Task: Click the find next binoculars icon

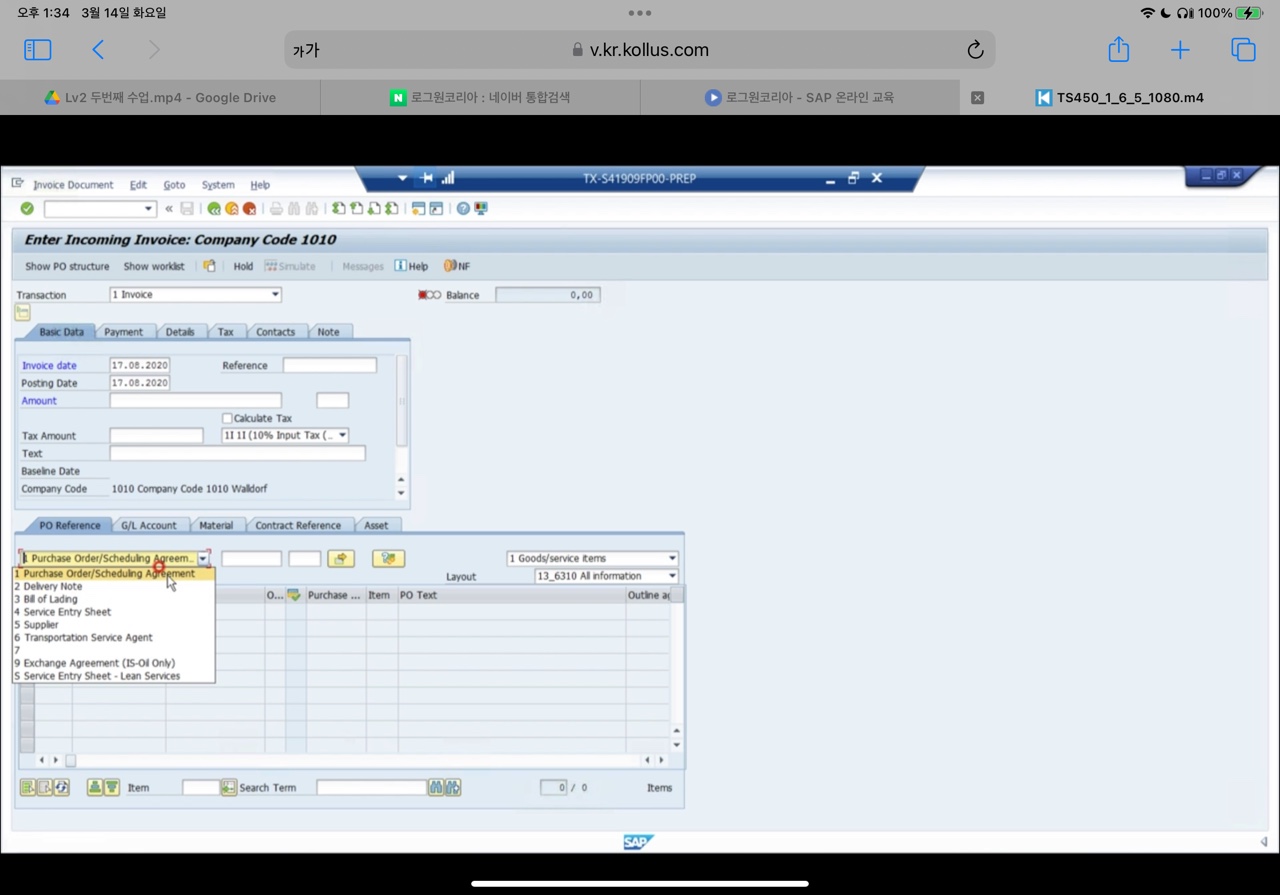Action: [453, 788]
